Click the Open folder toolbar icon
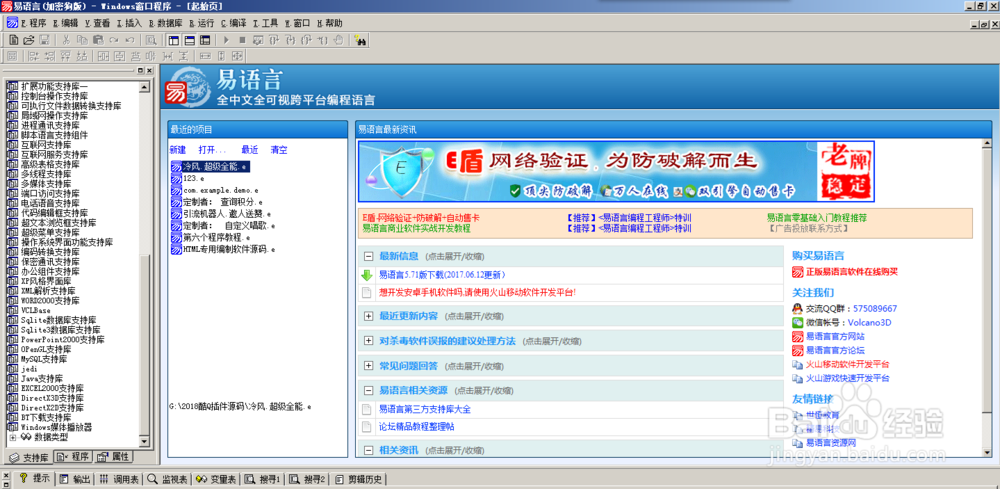The height and width of the screenshot is (489, 1000). tap(28, 40)
